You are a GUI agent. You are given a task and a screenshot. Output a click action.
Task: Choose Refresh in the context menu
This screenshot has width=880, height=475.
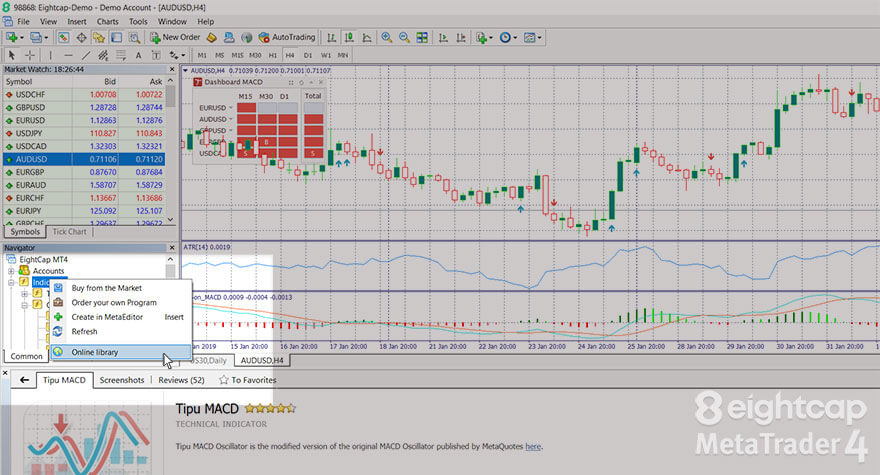121,332
